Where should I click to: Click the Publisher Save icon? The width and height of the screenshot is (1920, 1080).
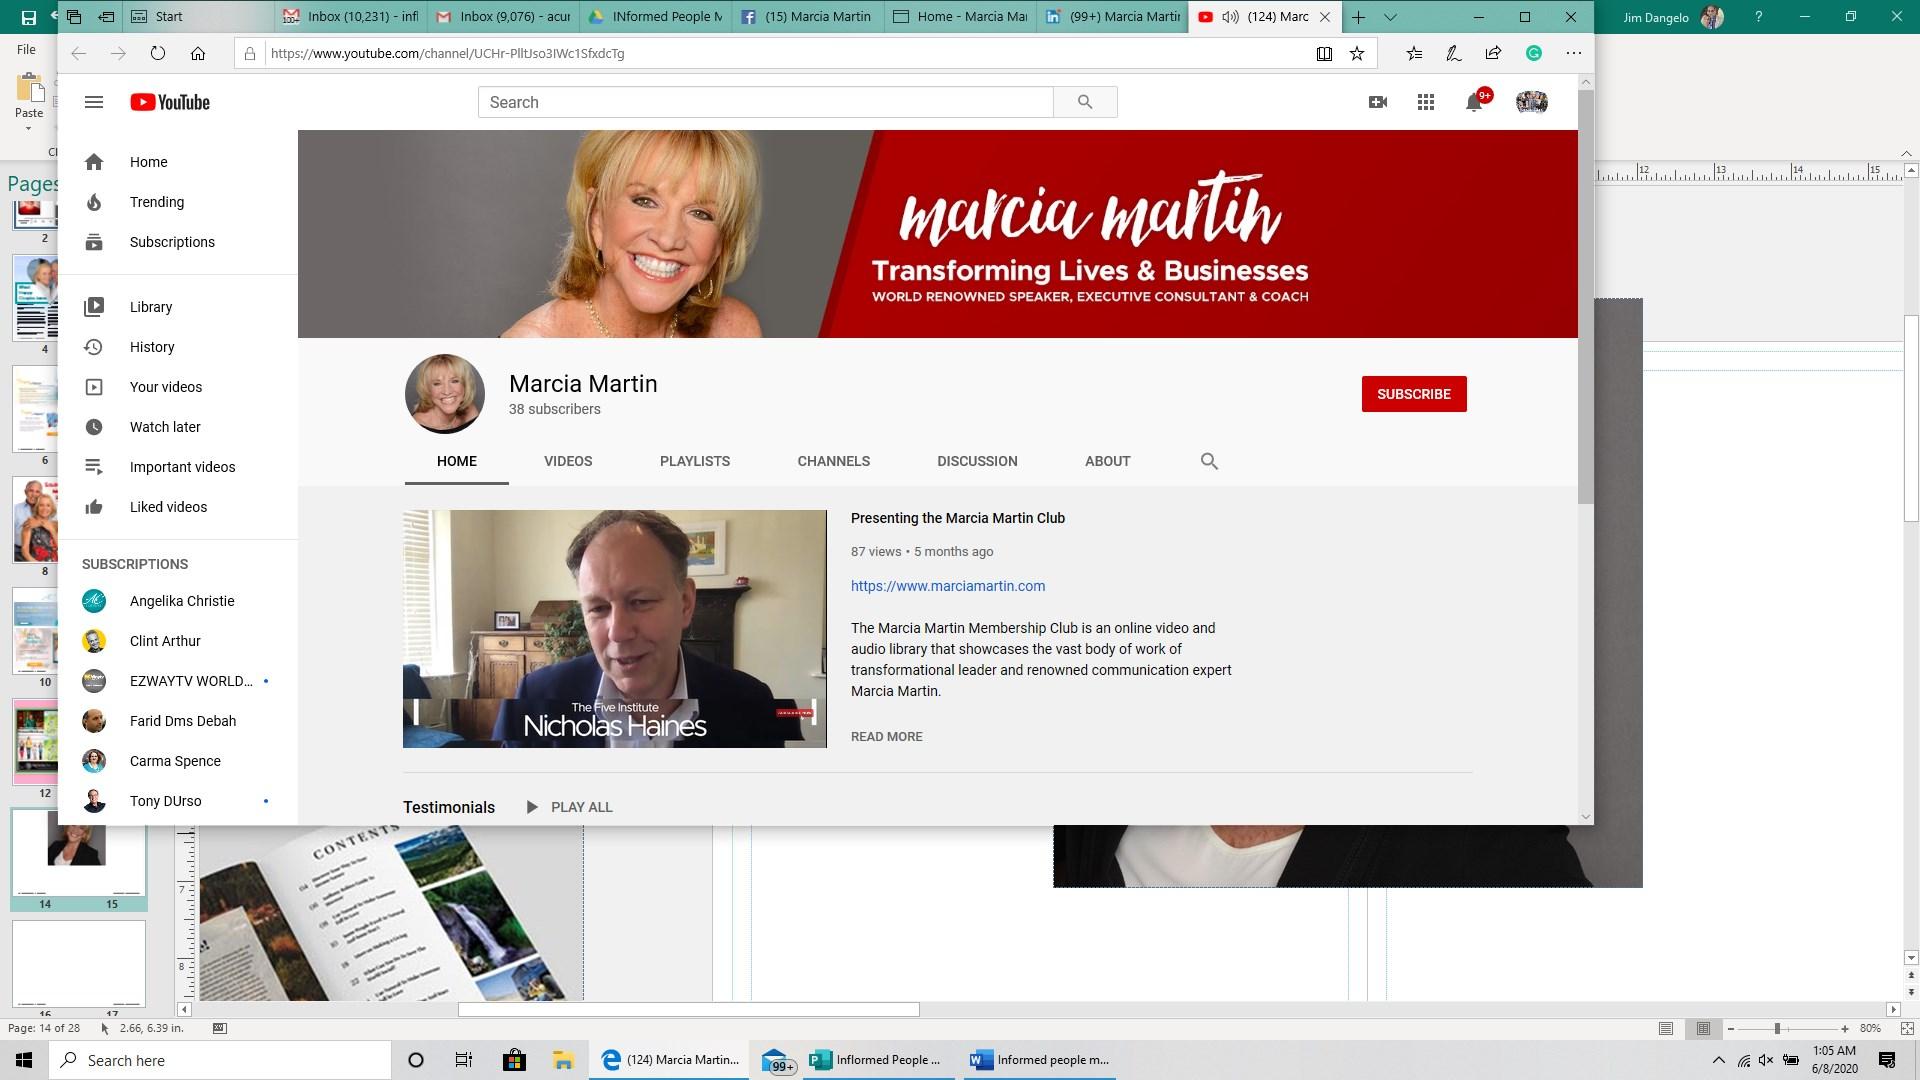28,17
